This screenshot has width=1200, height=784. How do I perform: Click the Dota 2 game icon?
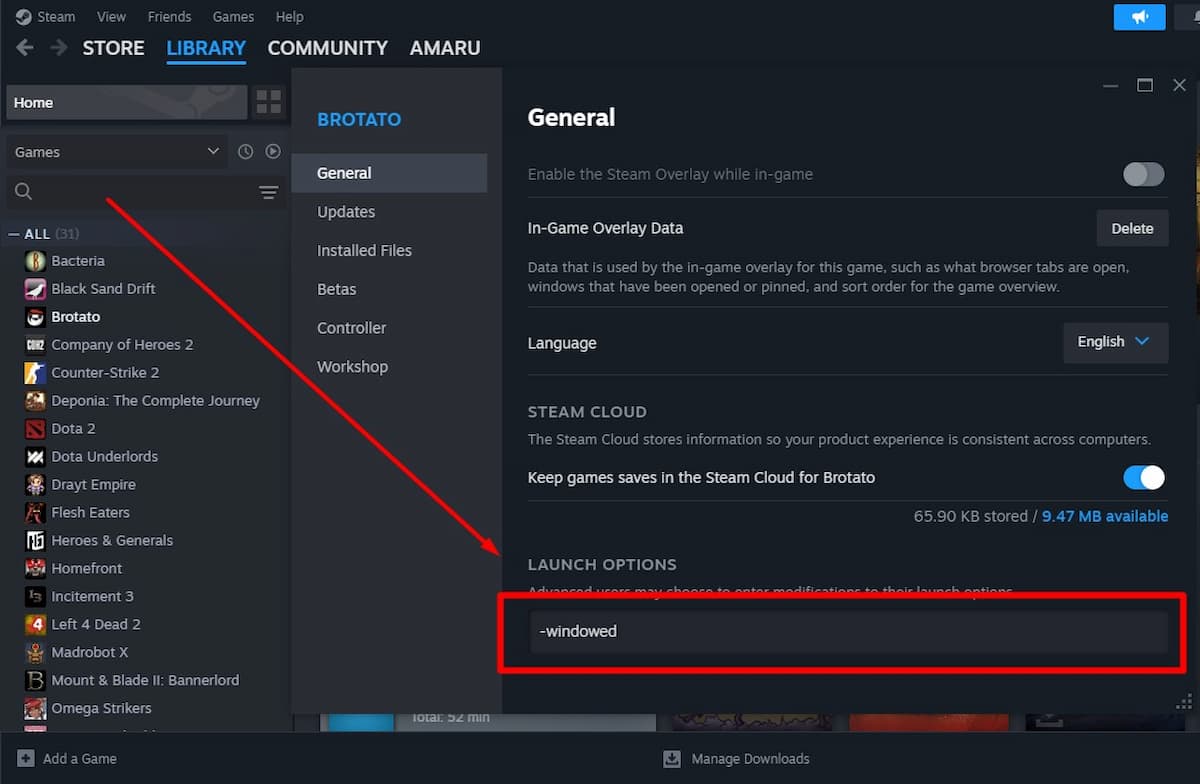(x=34, y=428)
